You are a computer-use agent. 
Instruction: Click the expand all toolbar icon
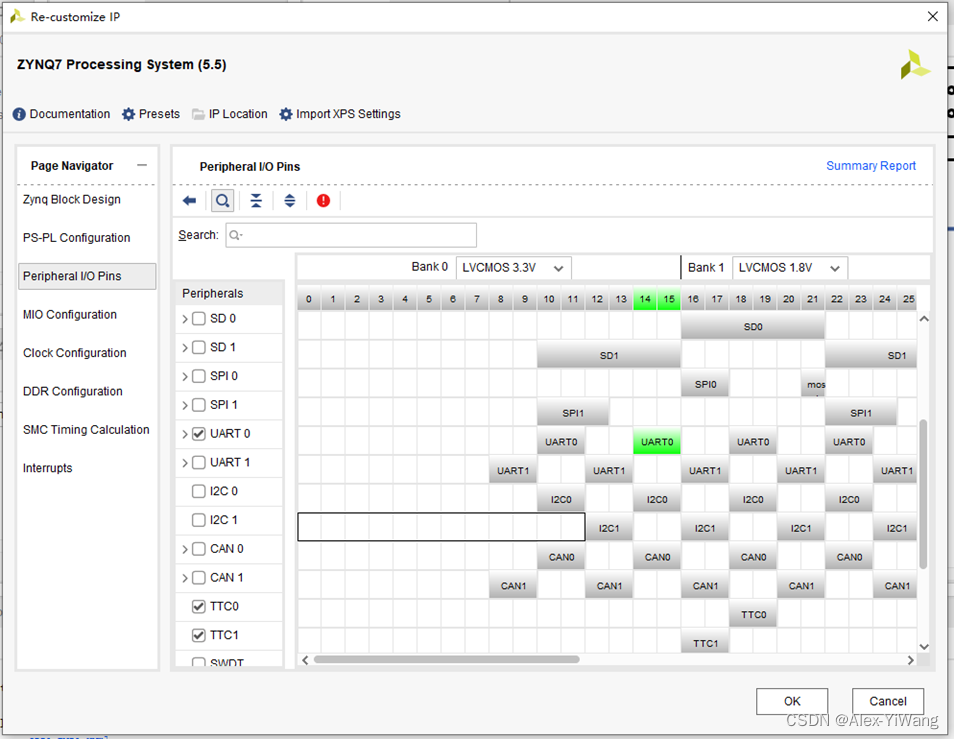[290, 200]
